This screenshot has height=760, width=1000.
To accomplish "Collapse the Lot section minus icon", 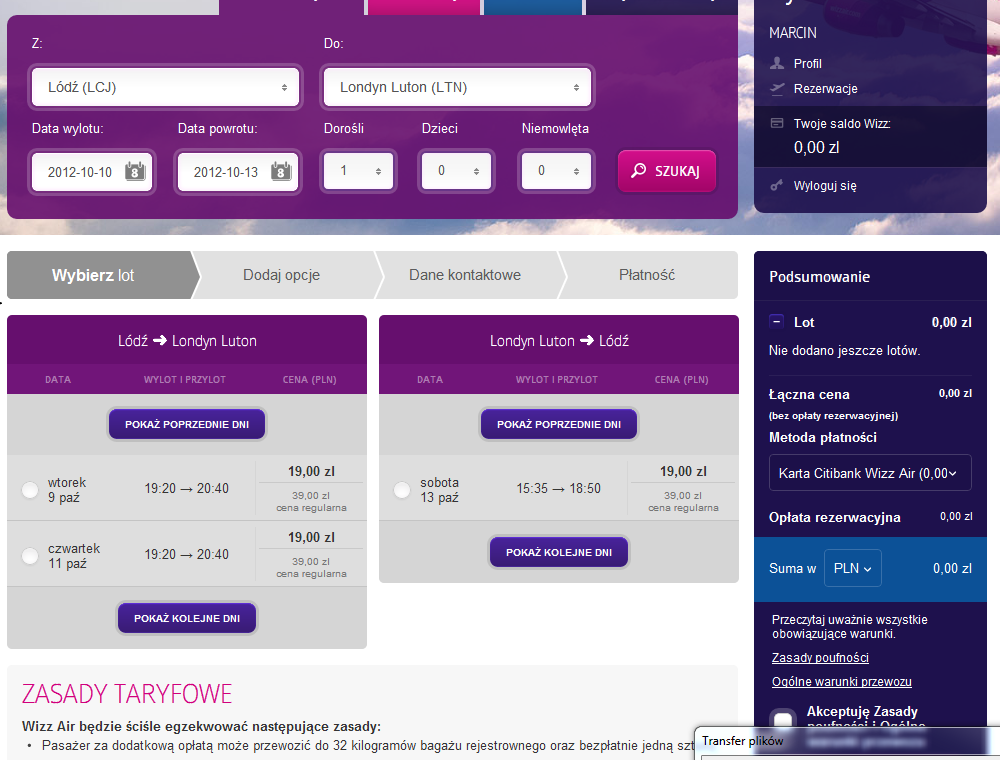I will coord(776,322).
